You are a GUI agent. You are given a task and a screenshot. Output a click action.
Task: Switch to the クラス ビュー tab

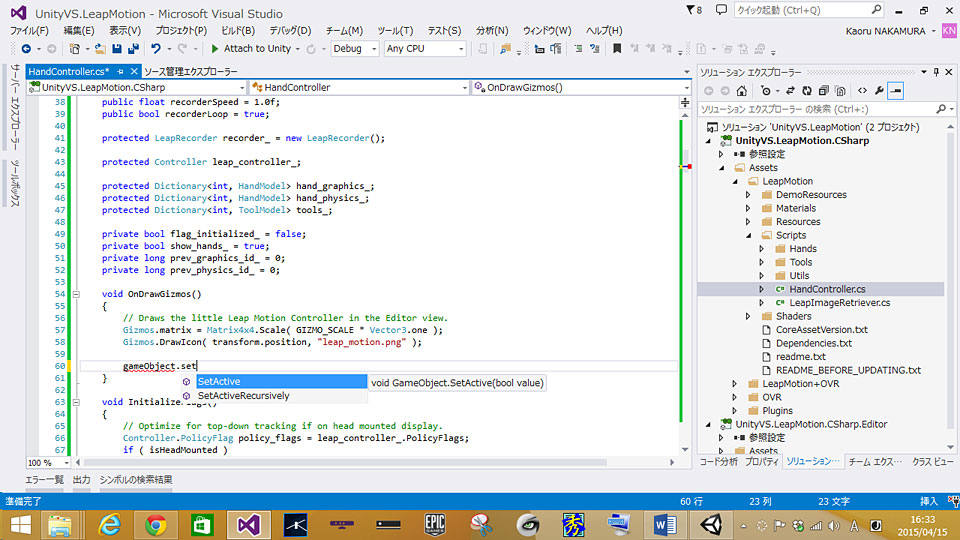point(932,462)
